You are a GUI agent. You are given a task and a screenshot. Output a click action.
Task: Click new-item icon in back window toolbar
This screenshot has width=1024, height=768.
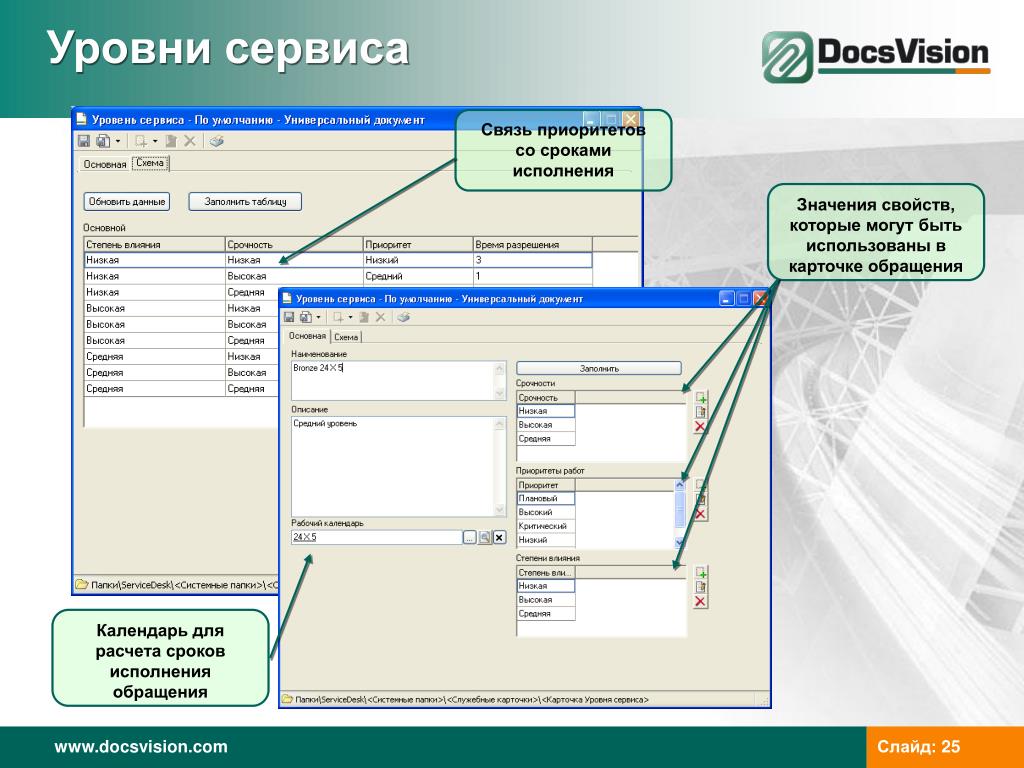coord(140,140)
